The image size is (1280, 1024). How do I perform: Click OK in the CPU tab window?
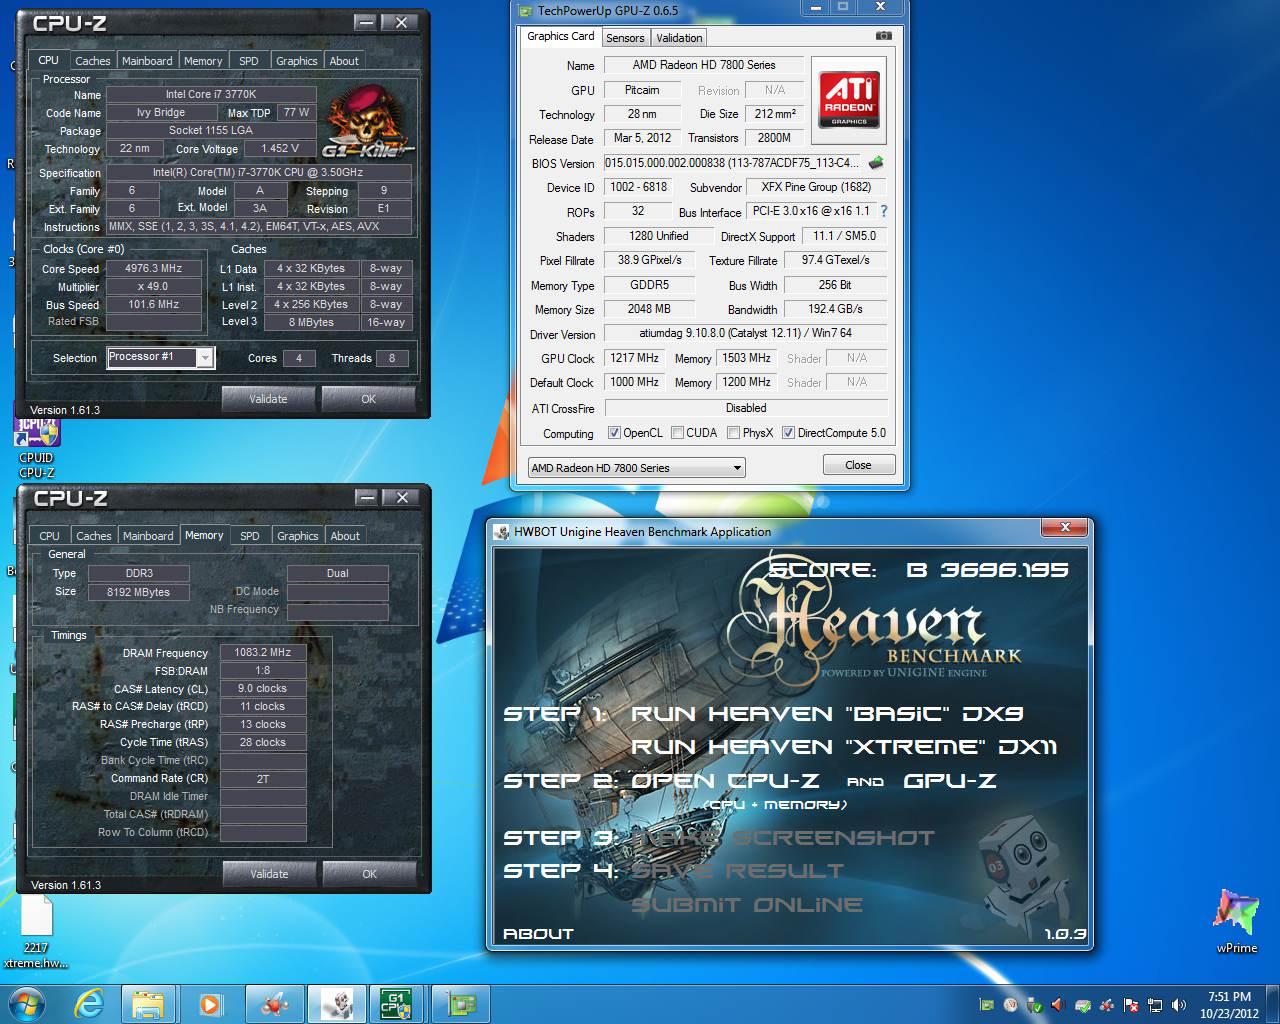click(x=368, y=399)
